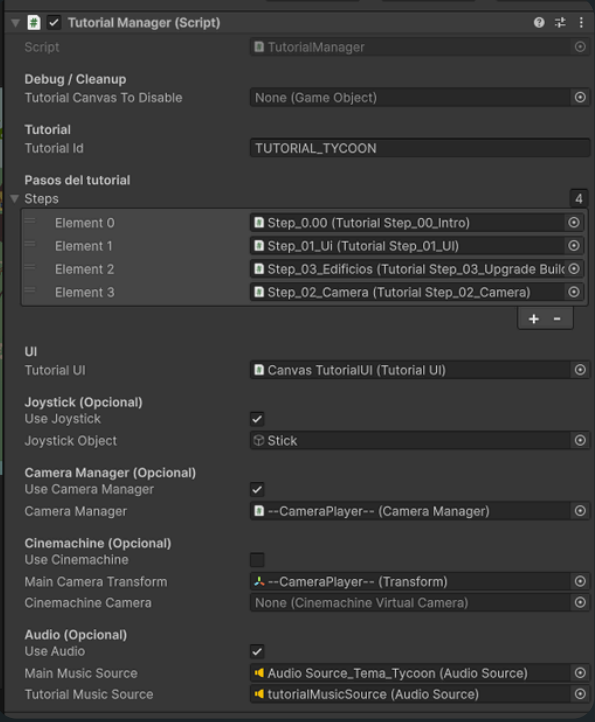Click the C# script icon in header
The height and width of the screenshot is (722, 595).
click(34, 23)
